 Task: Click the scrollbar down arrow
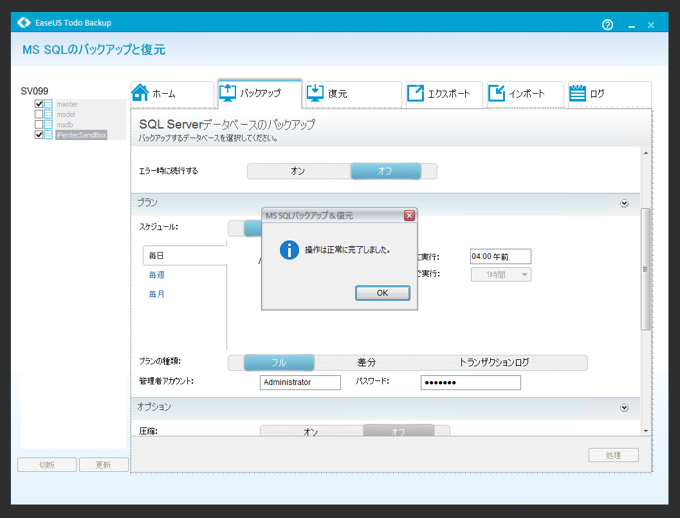645,431
